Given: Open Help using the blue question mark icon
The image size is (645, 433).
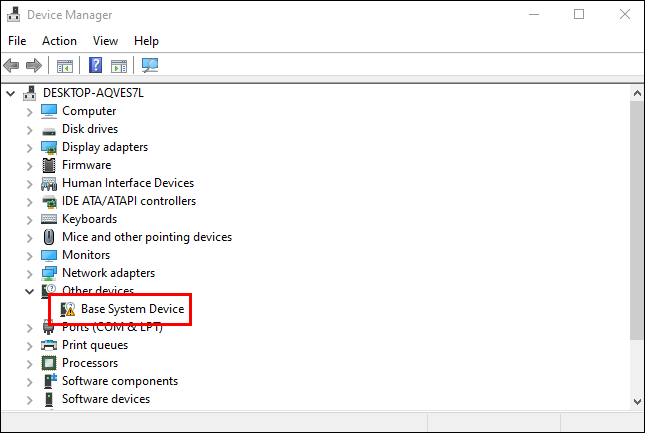Looking at the screenshot, I should click(95, 66).
